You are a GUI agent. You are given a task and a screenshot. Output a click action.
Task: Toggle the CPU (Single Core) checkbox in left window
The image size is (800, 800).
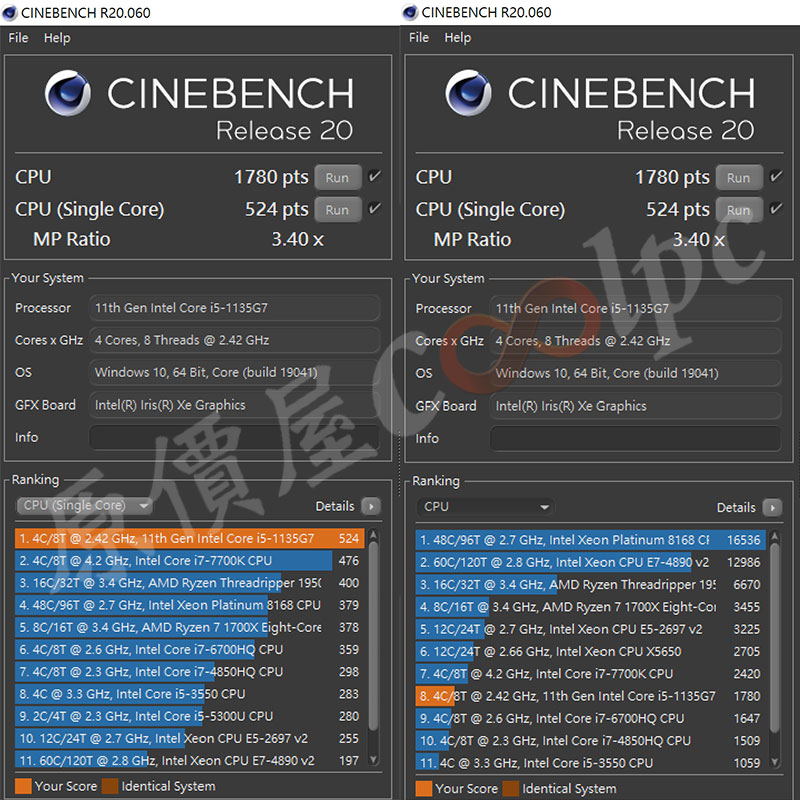[x=374, y=208]
